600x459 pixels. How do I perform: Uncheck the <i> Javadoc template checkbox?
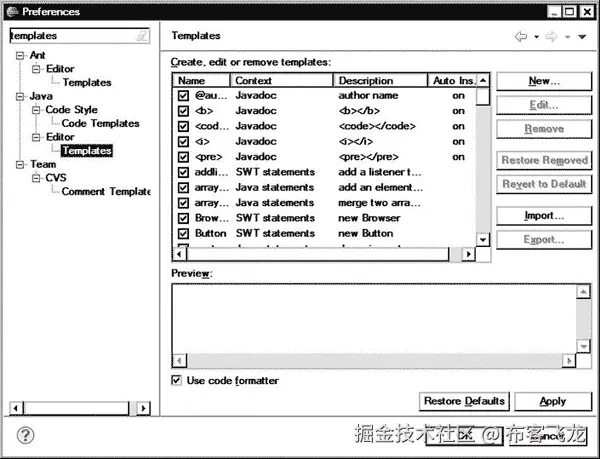pyautogui.click(x=183, y=141)
